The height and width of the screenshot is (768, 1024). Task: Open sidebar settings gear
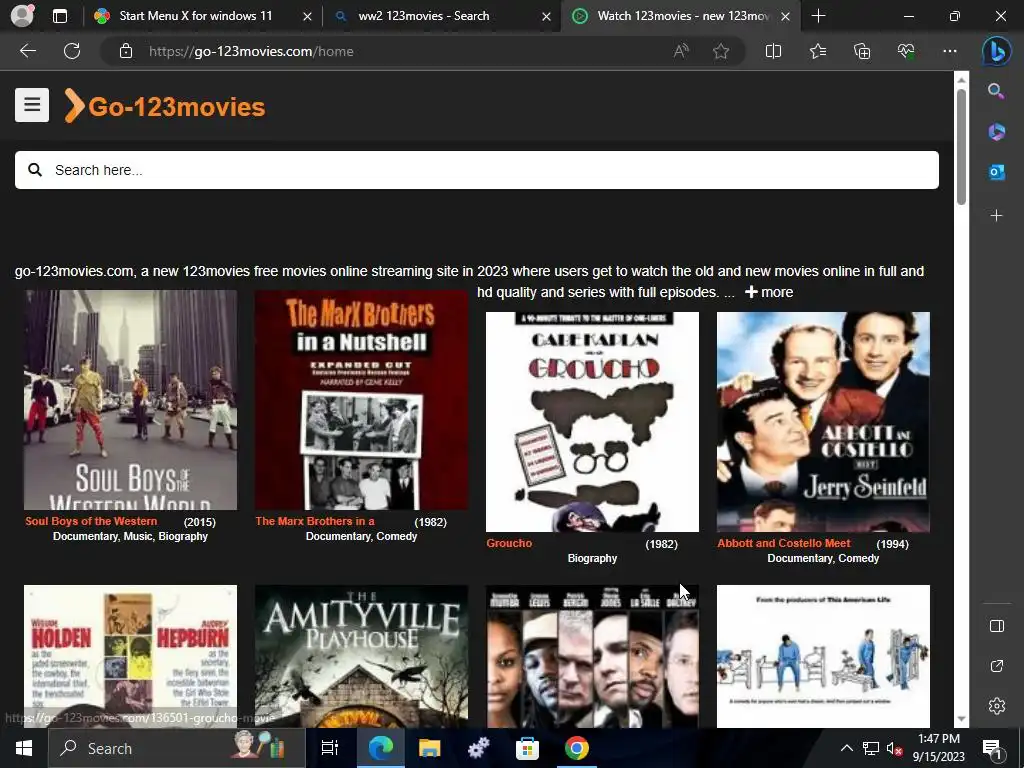tap(997, 706)
